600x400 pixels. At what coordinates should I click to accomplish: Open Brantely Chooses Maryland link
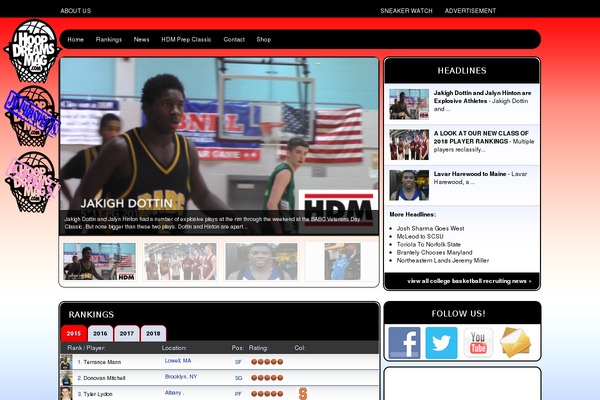pos(434,253)
